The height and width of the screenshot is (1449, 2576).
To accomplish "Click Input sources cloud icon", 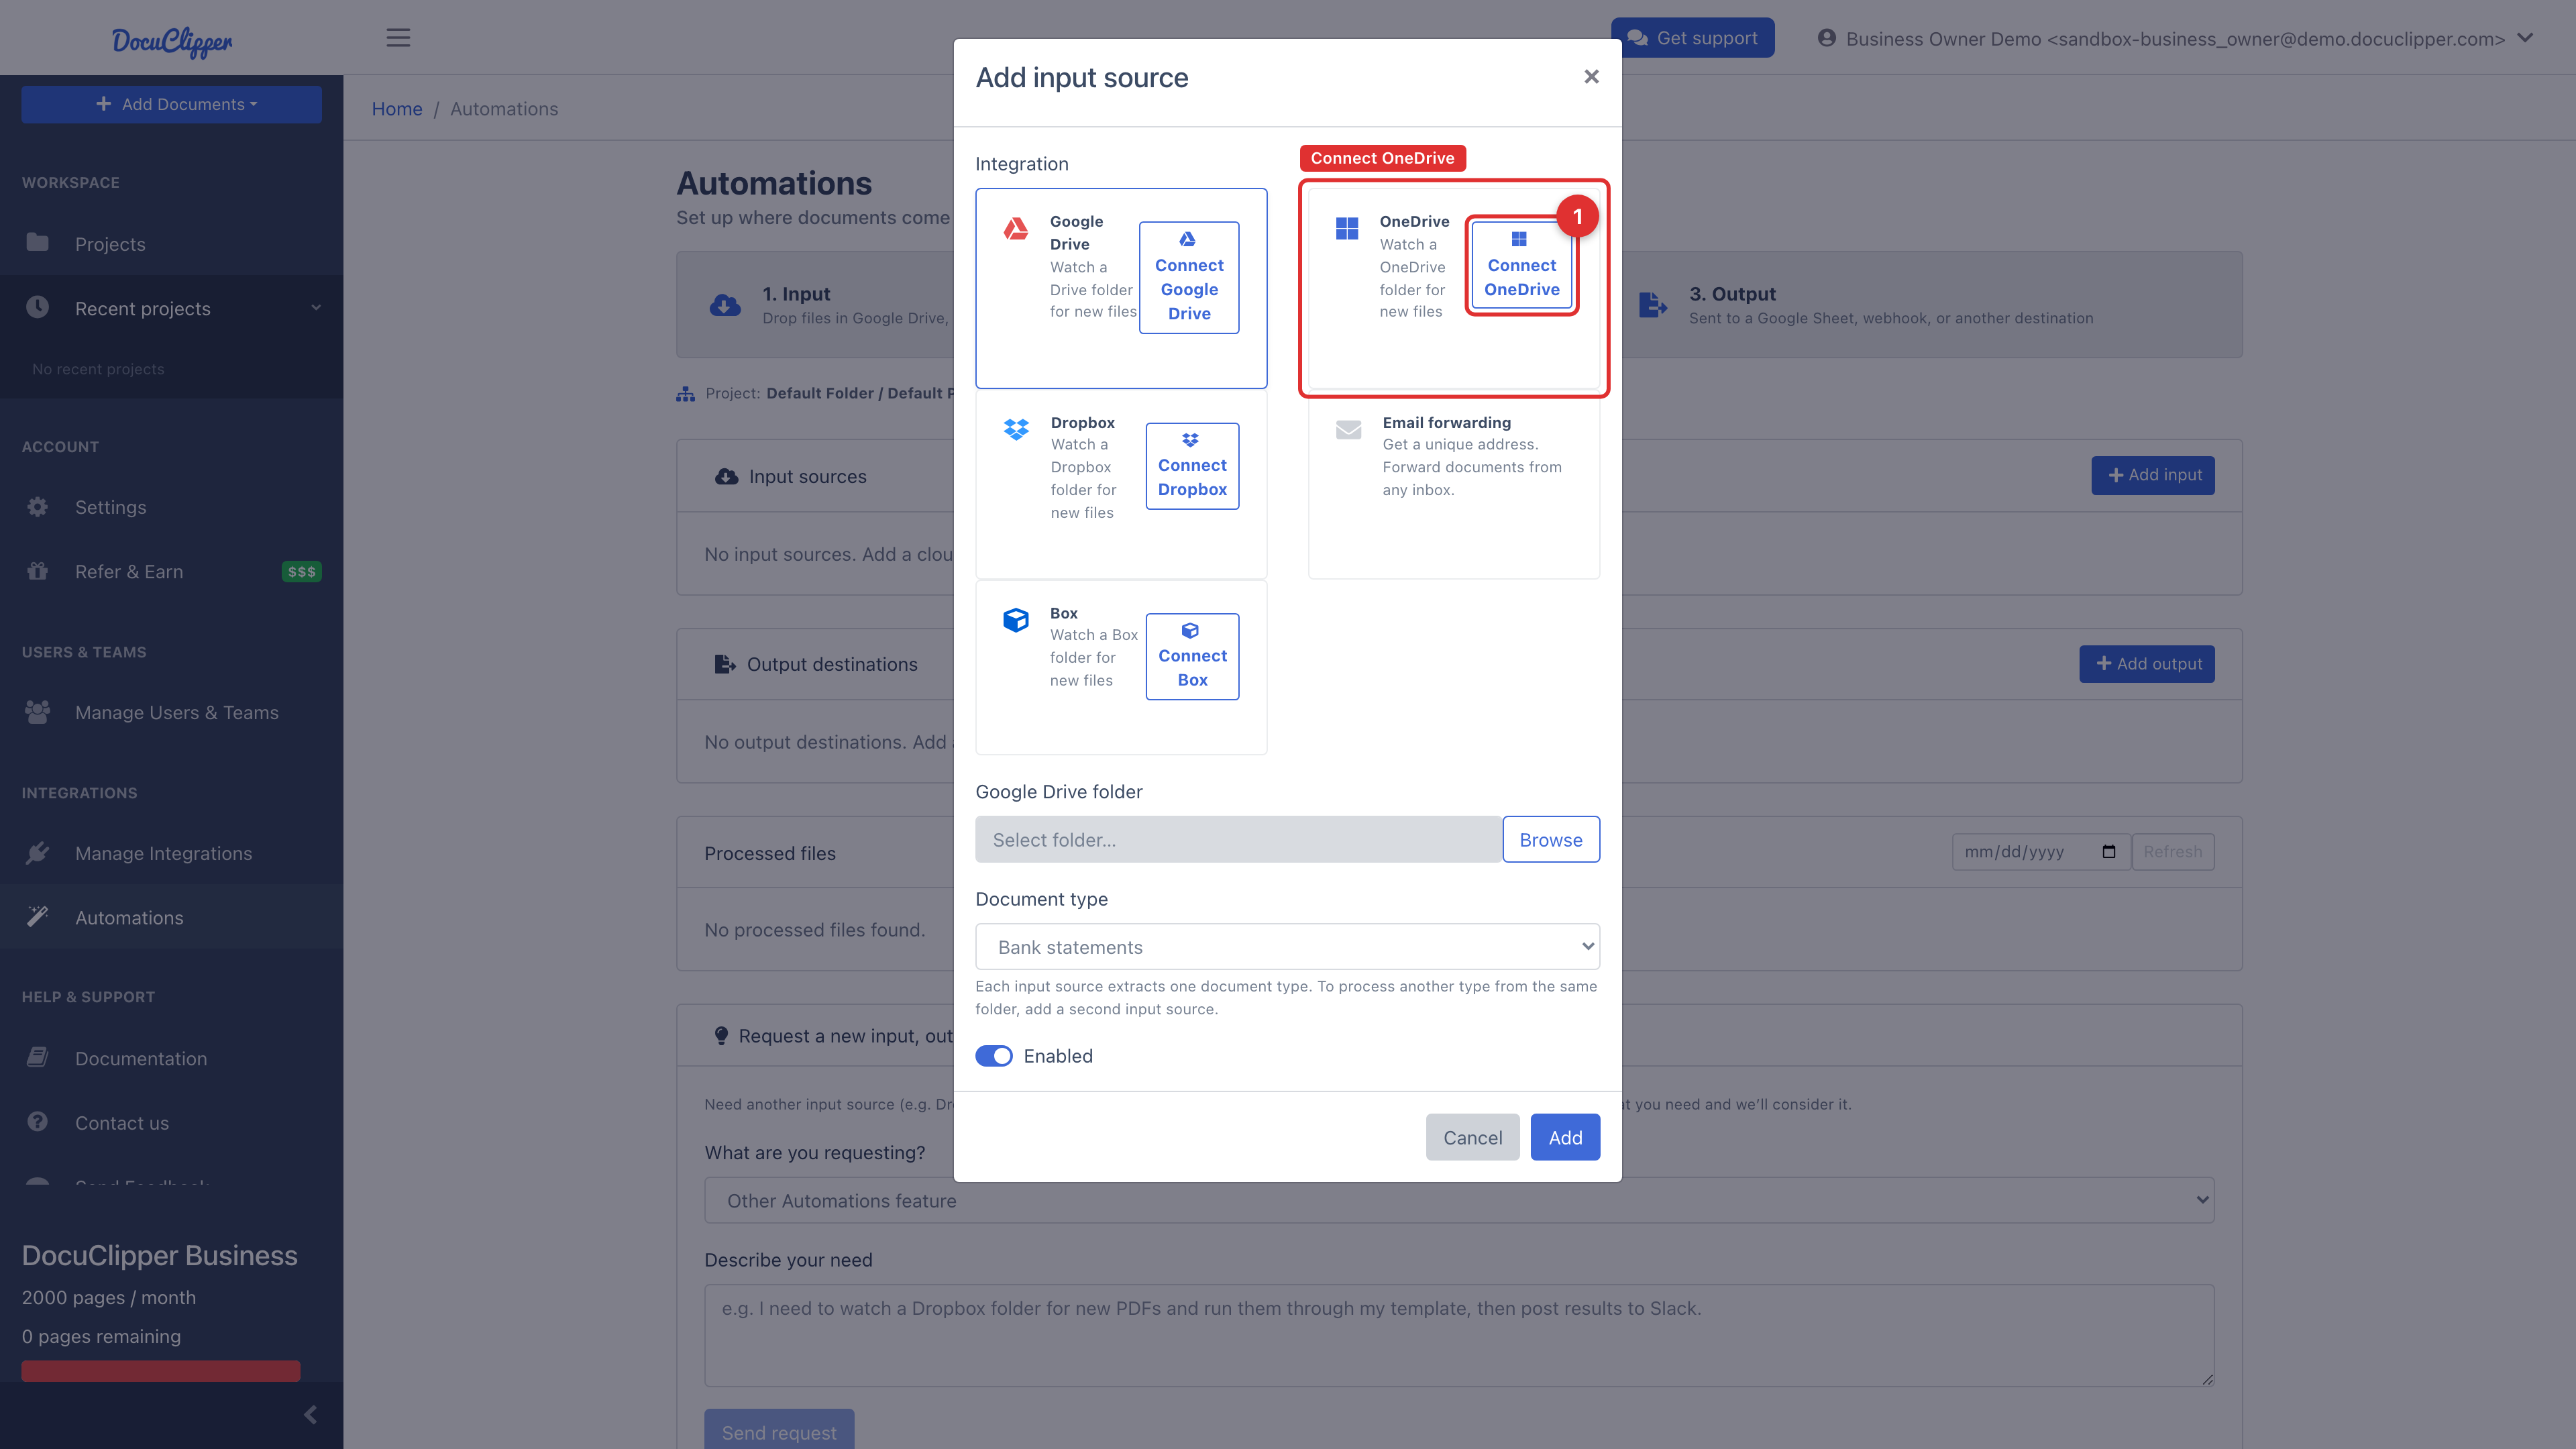I will click(x=726, y=477).
